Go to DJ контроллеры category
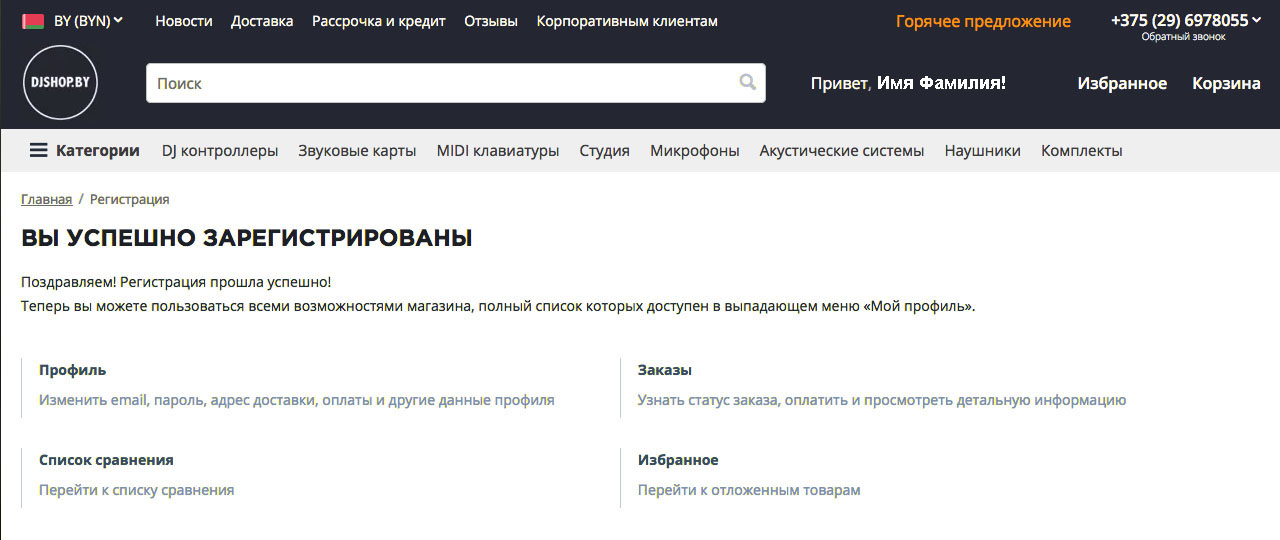 click(220, 151)
